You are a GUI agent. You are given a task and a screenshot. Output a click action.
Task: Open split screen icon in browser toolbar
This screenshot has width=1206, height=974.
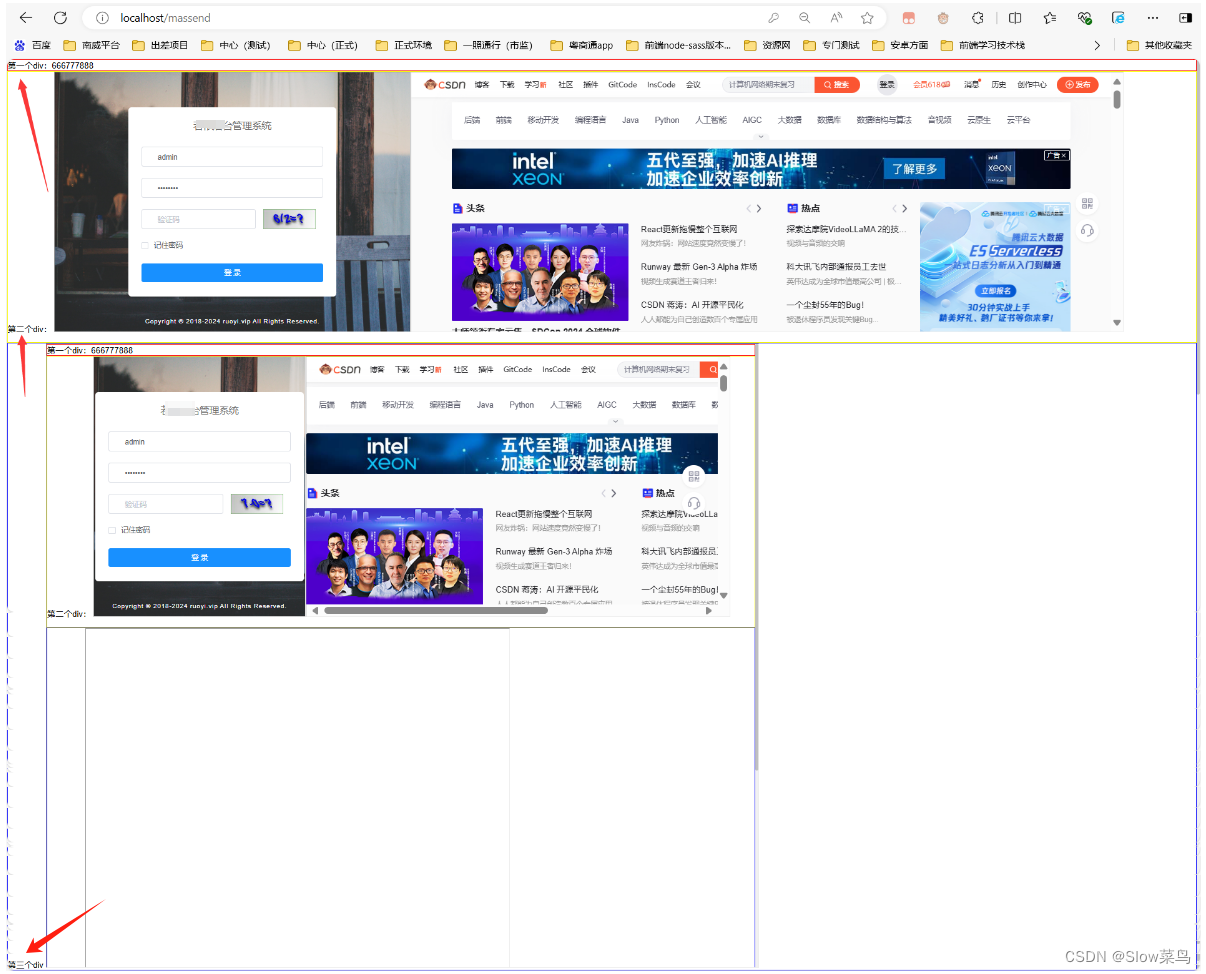pos(1014,18)
